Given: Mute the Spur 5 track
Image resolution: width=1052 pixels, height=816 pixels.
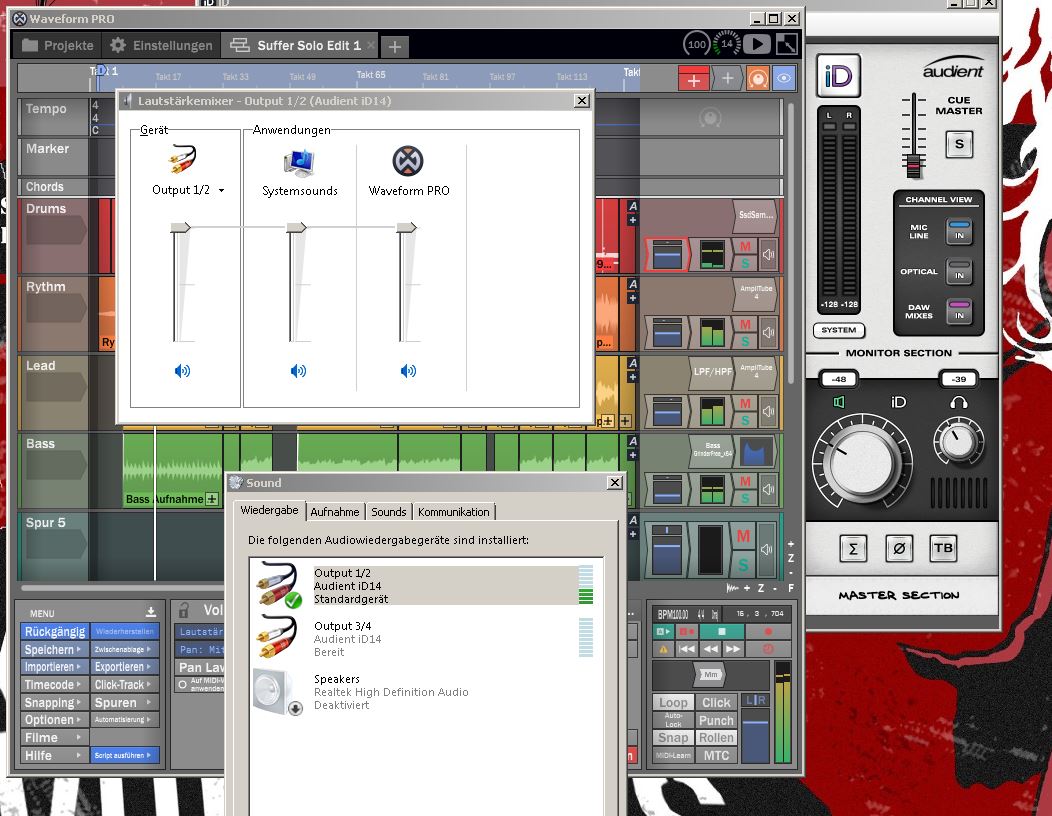Looking at the screenshot, I should coord(743,536).
